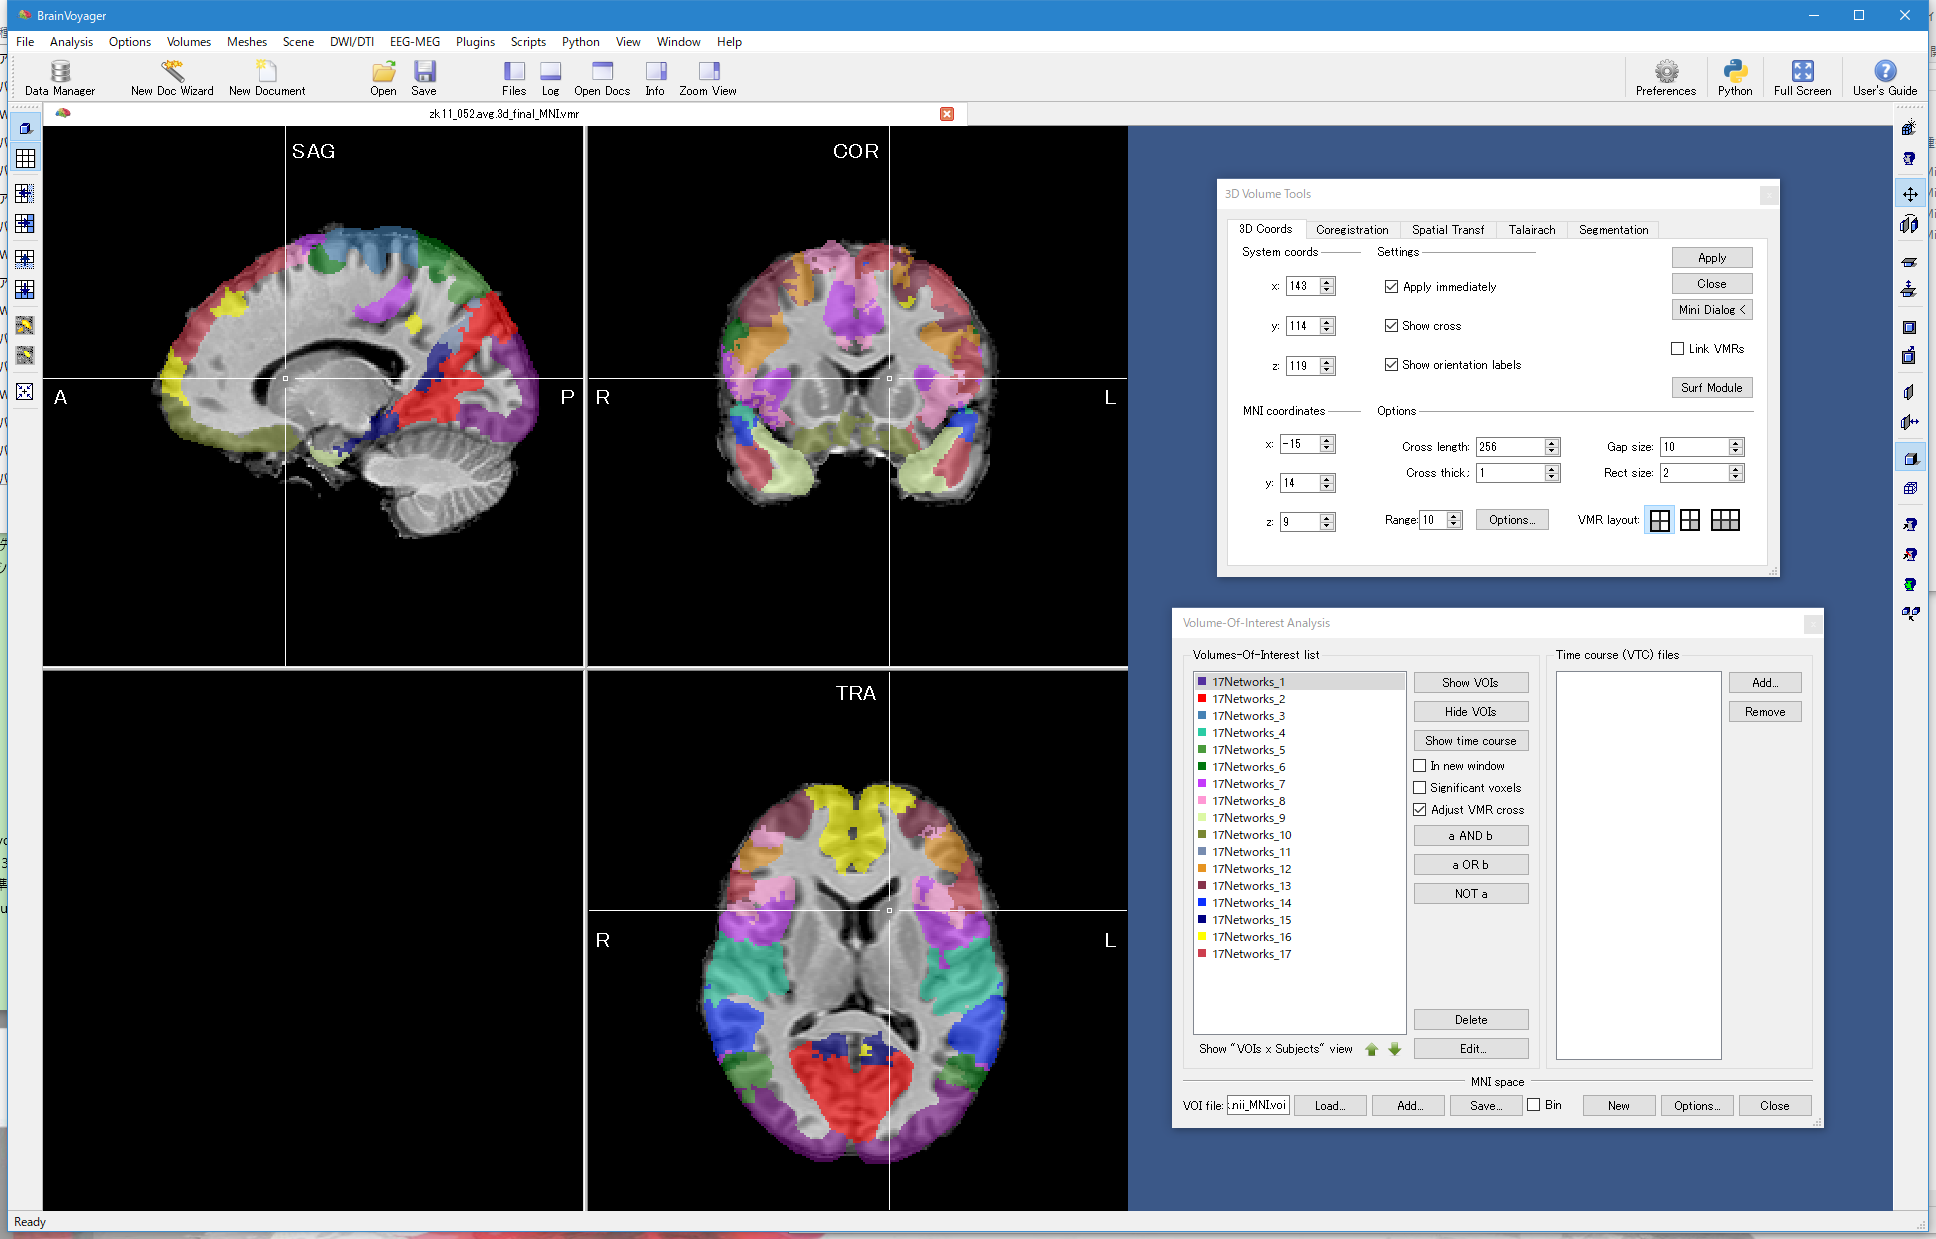Viewport: 1936px width, 1239px height.
Task: Step the Cross thick spinner
Action: [1552, 473]
